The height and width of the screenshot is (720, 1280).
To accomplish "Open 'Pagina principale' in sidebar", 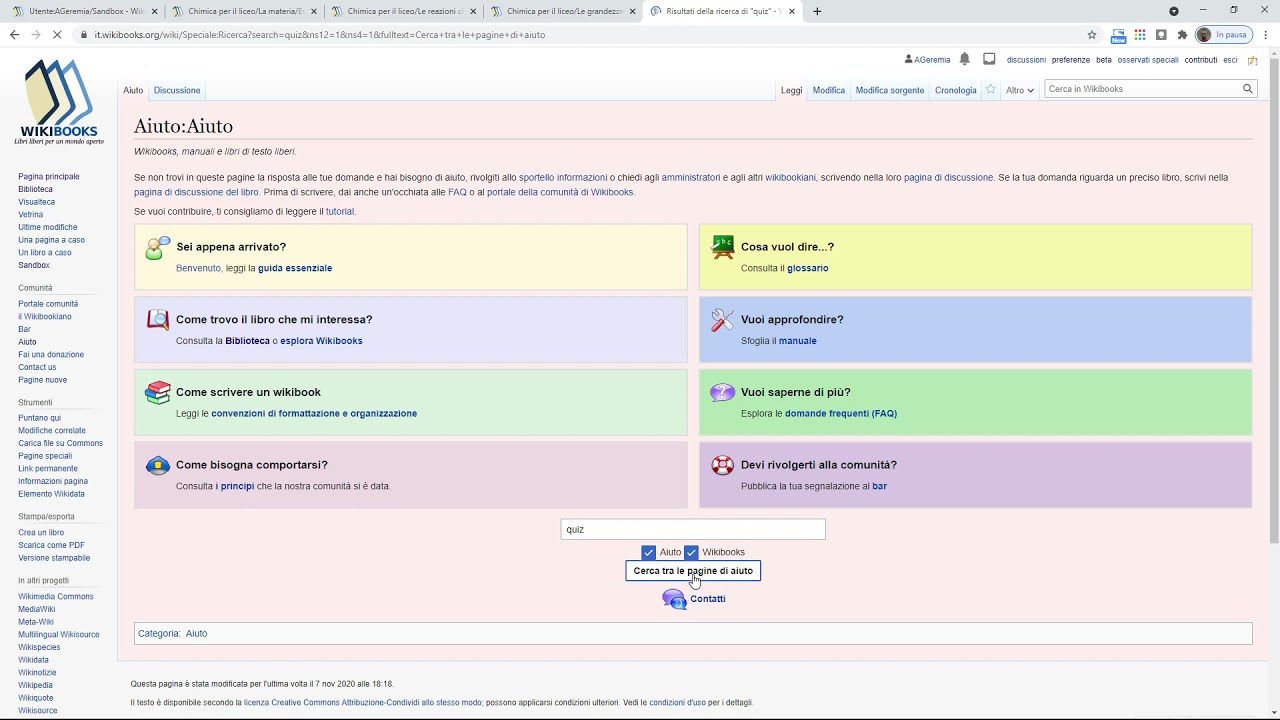I will click(49, 177).
